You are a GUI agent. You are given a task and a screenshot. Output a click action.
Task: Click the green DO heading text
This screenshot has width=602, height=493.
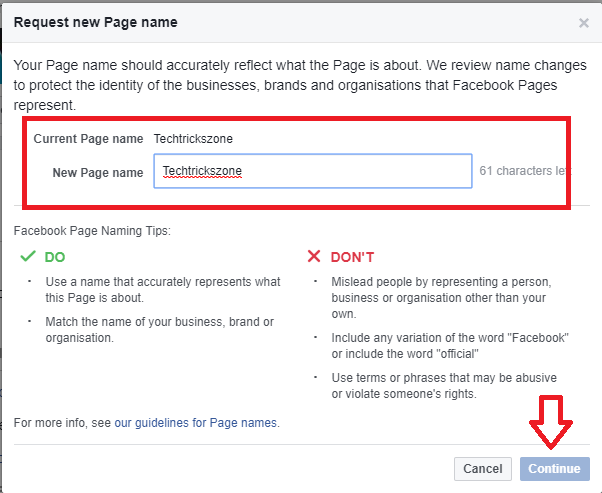53,257
